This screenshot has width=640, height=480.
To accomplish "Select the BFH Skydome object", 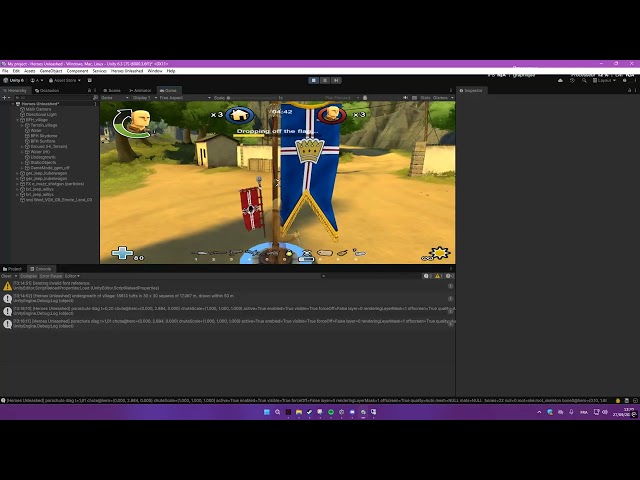I will click(x=44, y=136).
